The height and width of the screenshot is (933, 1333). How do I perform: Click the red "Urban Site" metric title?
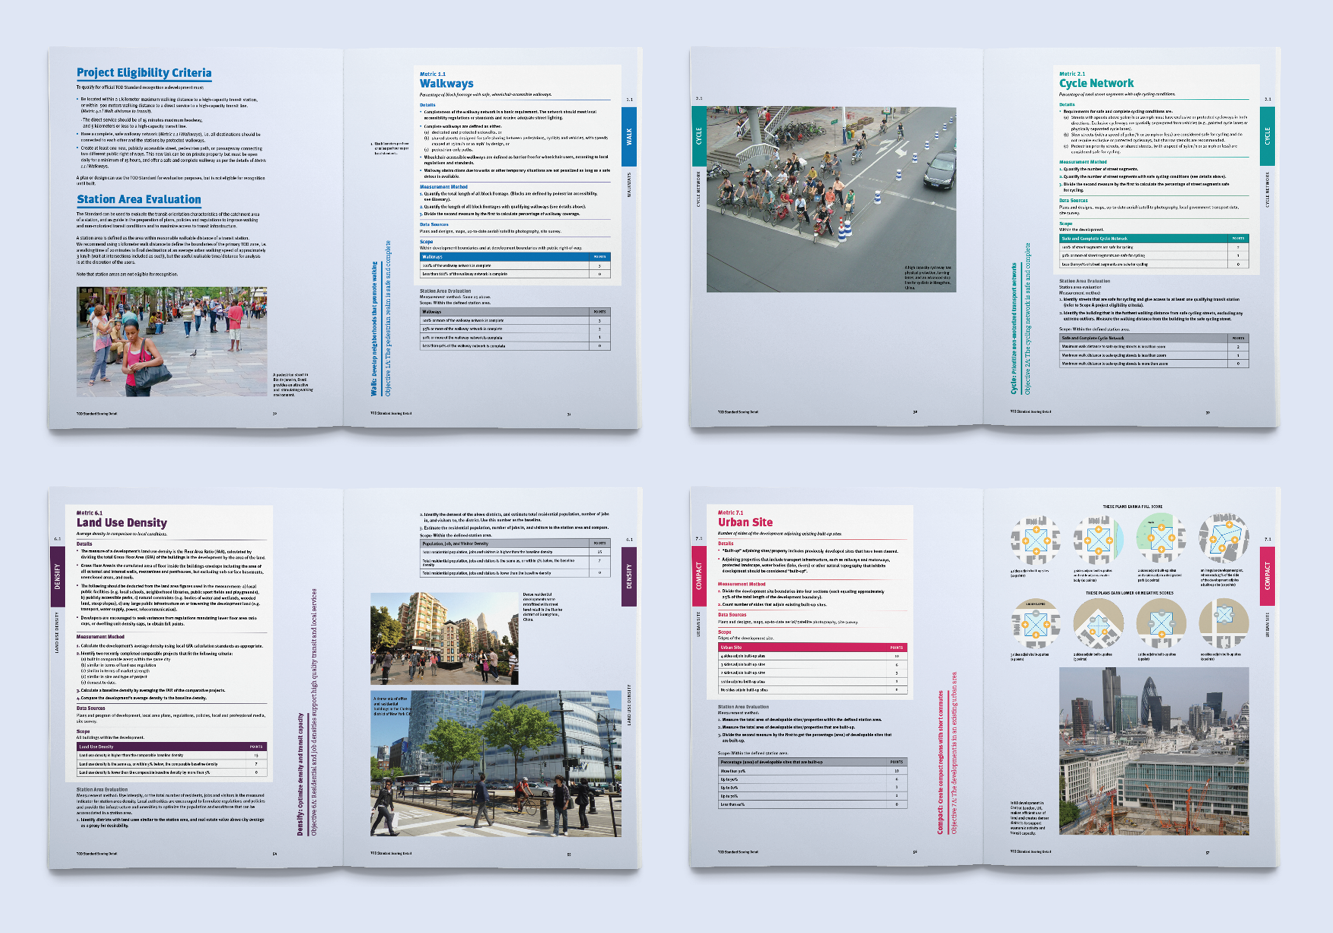pyautogui.click(x=745, y=522)
